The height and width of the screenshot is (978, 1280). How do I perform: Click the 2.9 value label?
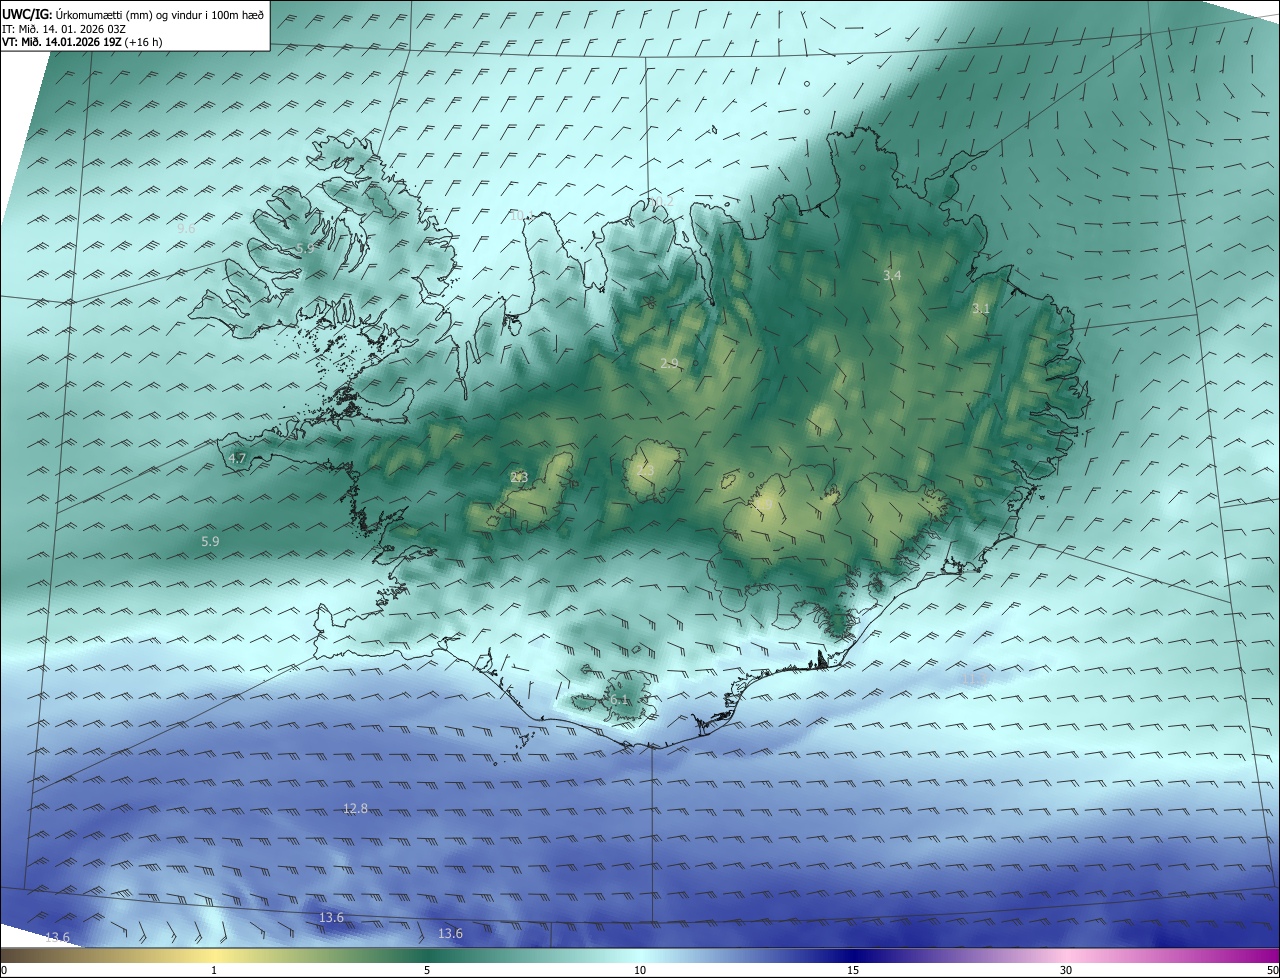[x=669, y=364]
